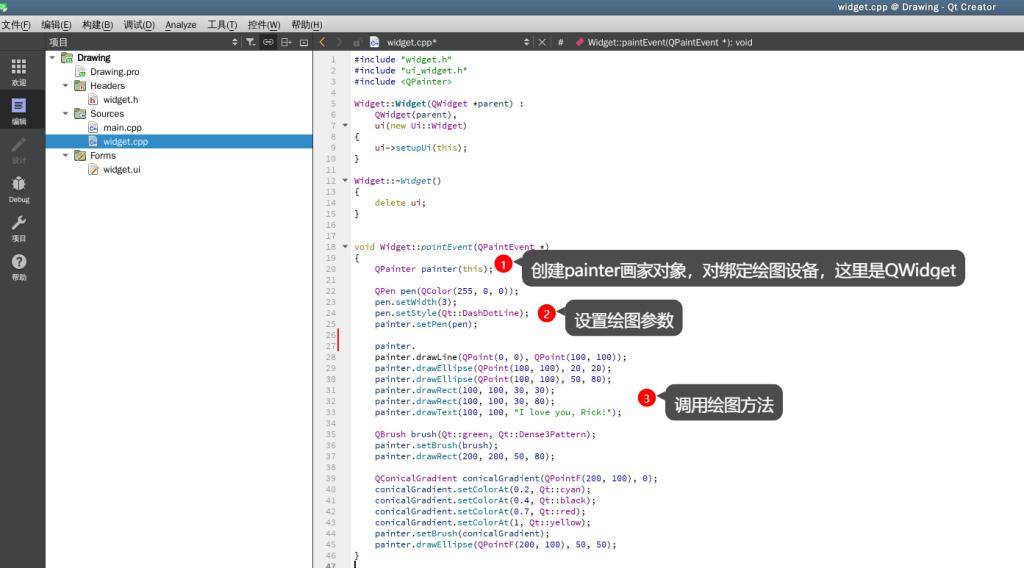The height and width of the screenshot is (568, 1024).
Task: Select widget.ui under Forms
Action: (x=121, y=170)
